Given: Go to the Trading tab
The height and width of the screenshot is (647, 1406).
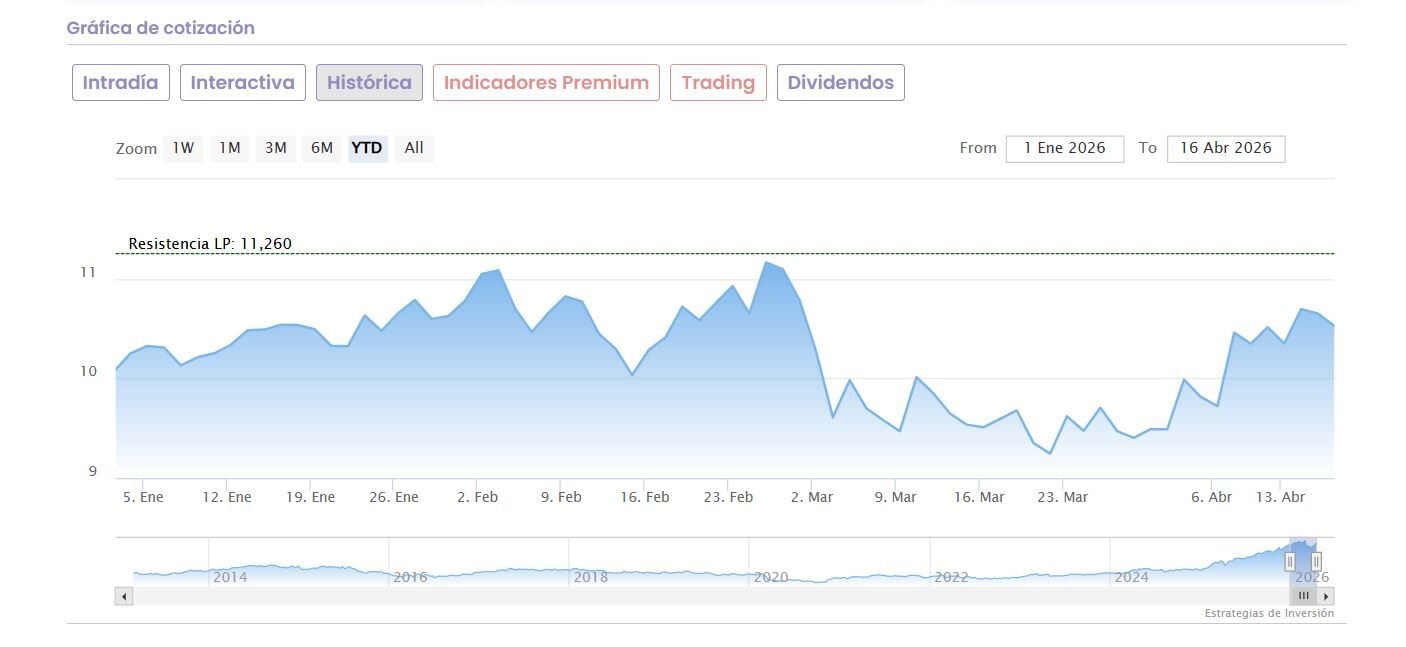Looking at the screenshot, I should coord(718,83).
